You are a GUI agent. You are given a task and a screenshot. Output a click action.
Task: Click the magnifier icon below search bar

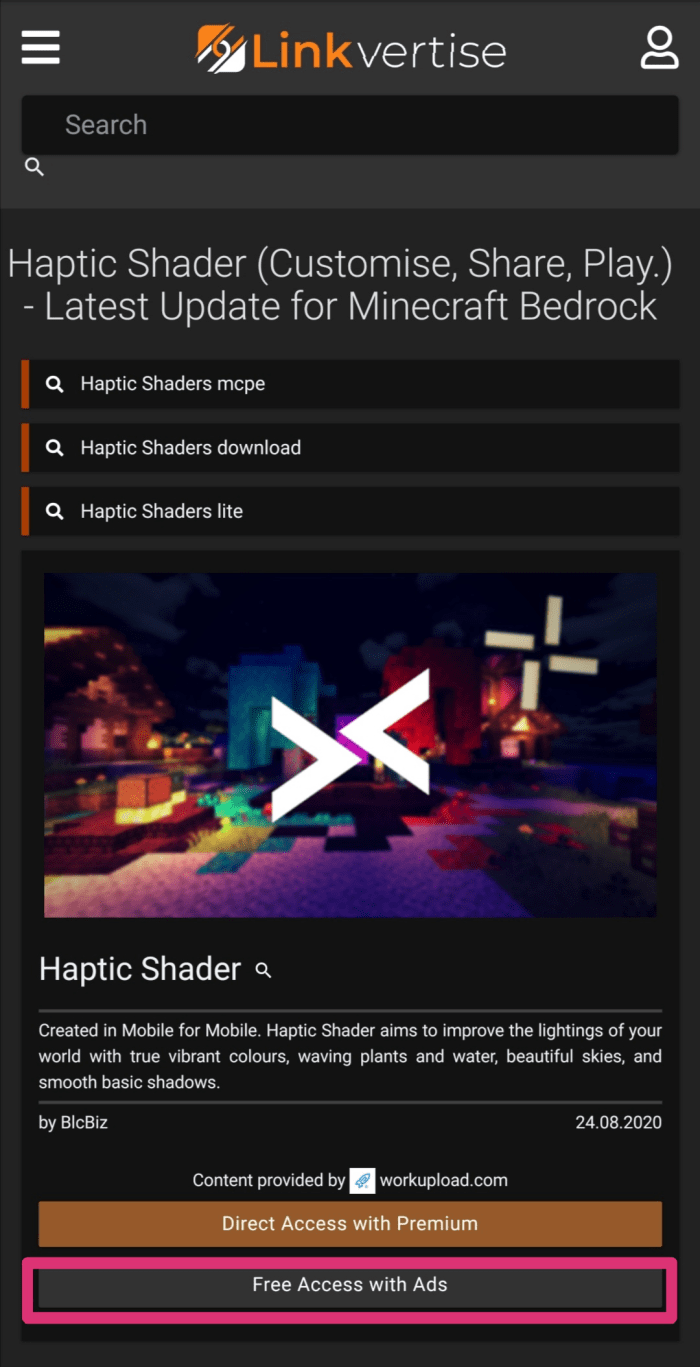coord(34,167)
